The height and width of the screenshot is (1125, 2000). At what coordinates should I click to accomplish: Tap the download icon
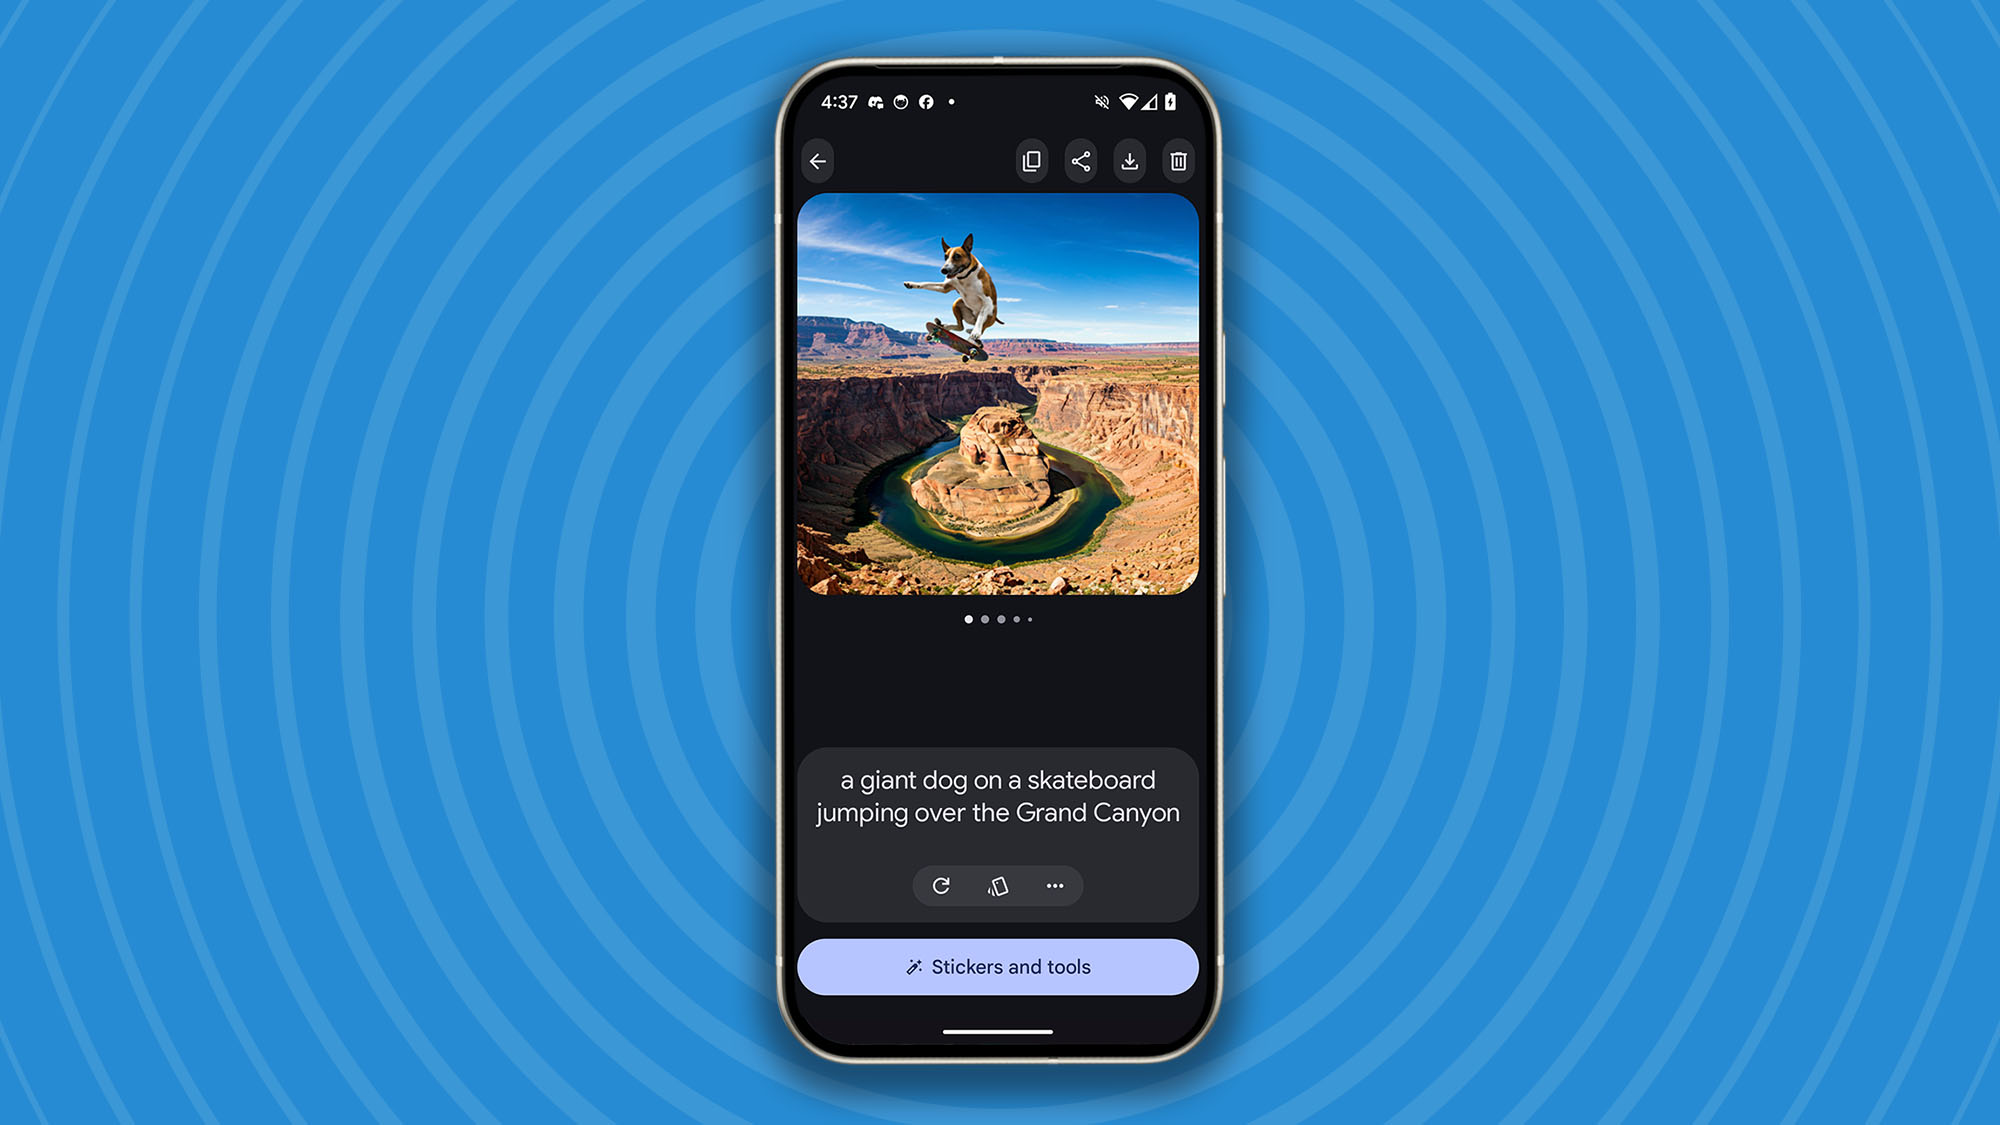click(1129, 161)
